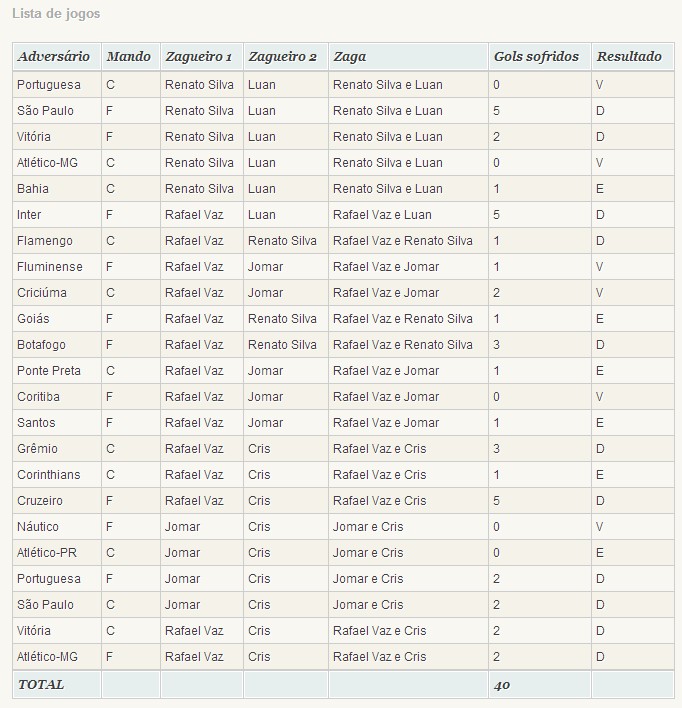Select the Zagueiro 1 column header

click(198, 57)
